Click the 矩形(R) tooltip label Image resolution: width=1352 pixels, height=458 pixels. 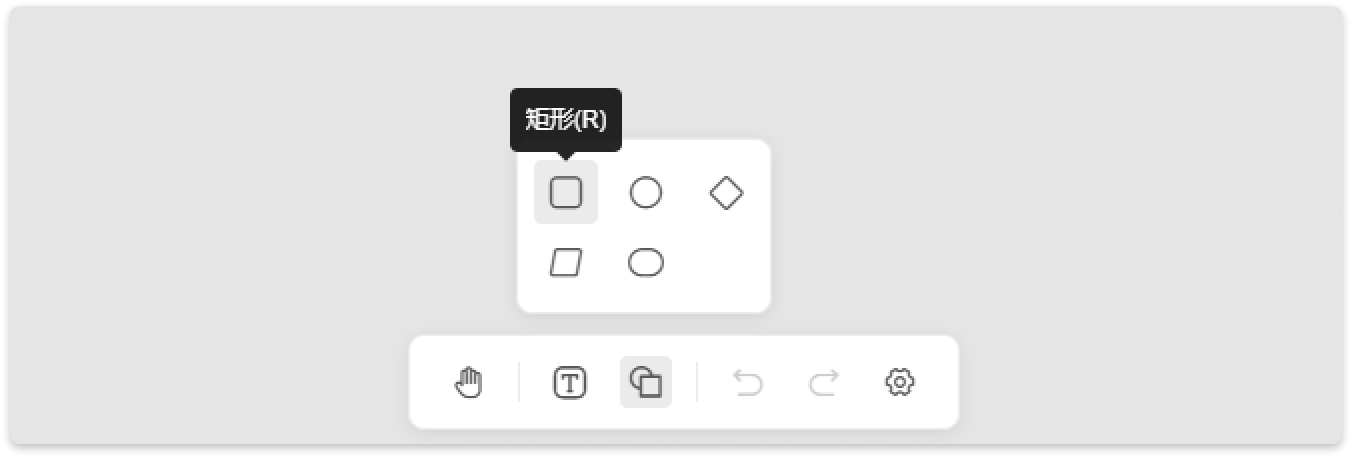click(566, 120)
